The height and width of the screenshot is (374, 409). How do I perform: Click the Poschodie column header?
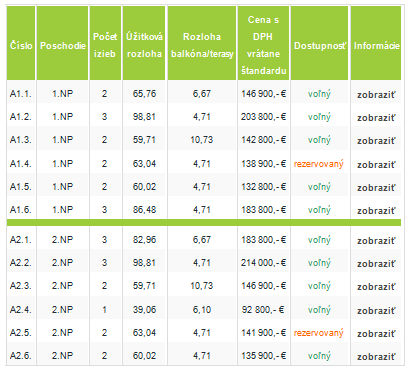pyautogui.click(x=63, y=45)
